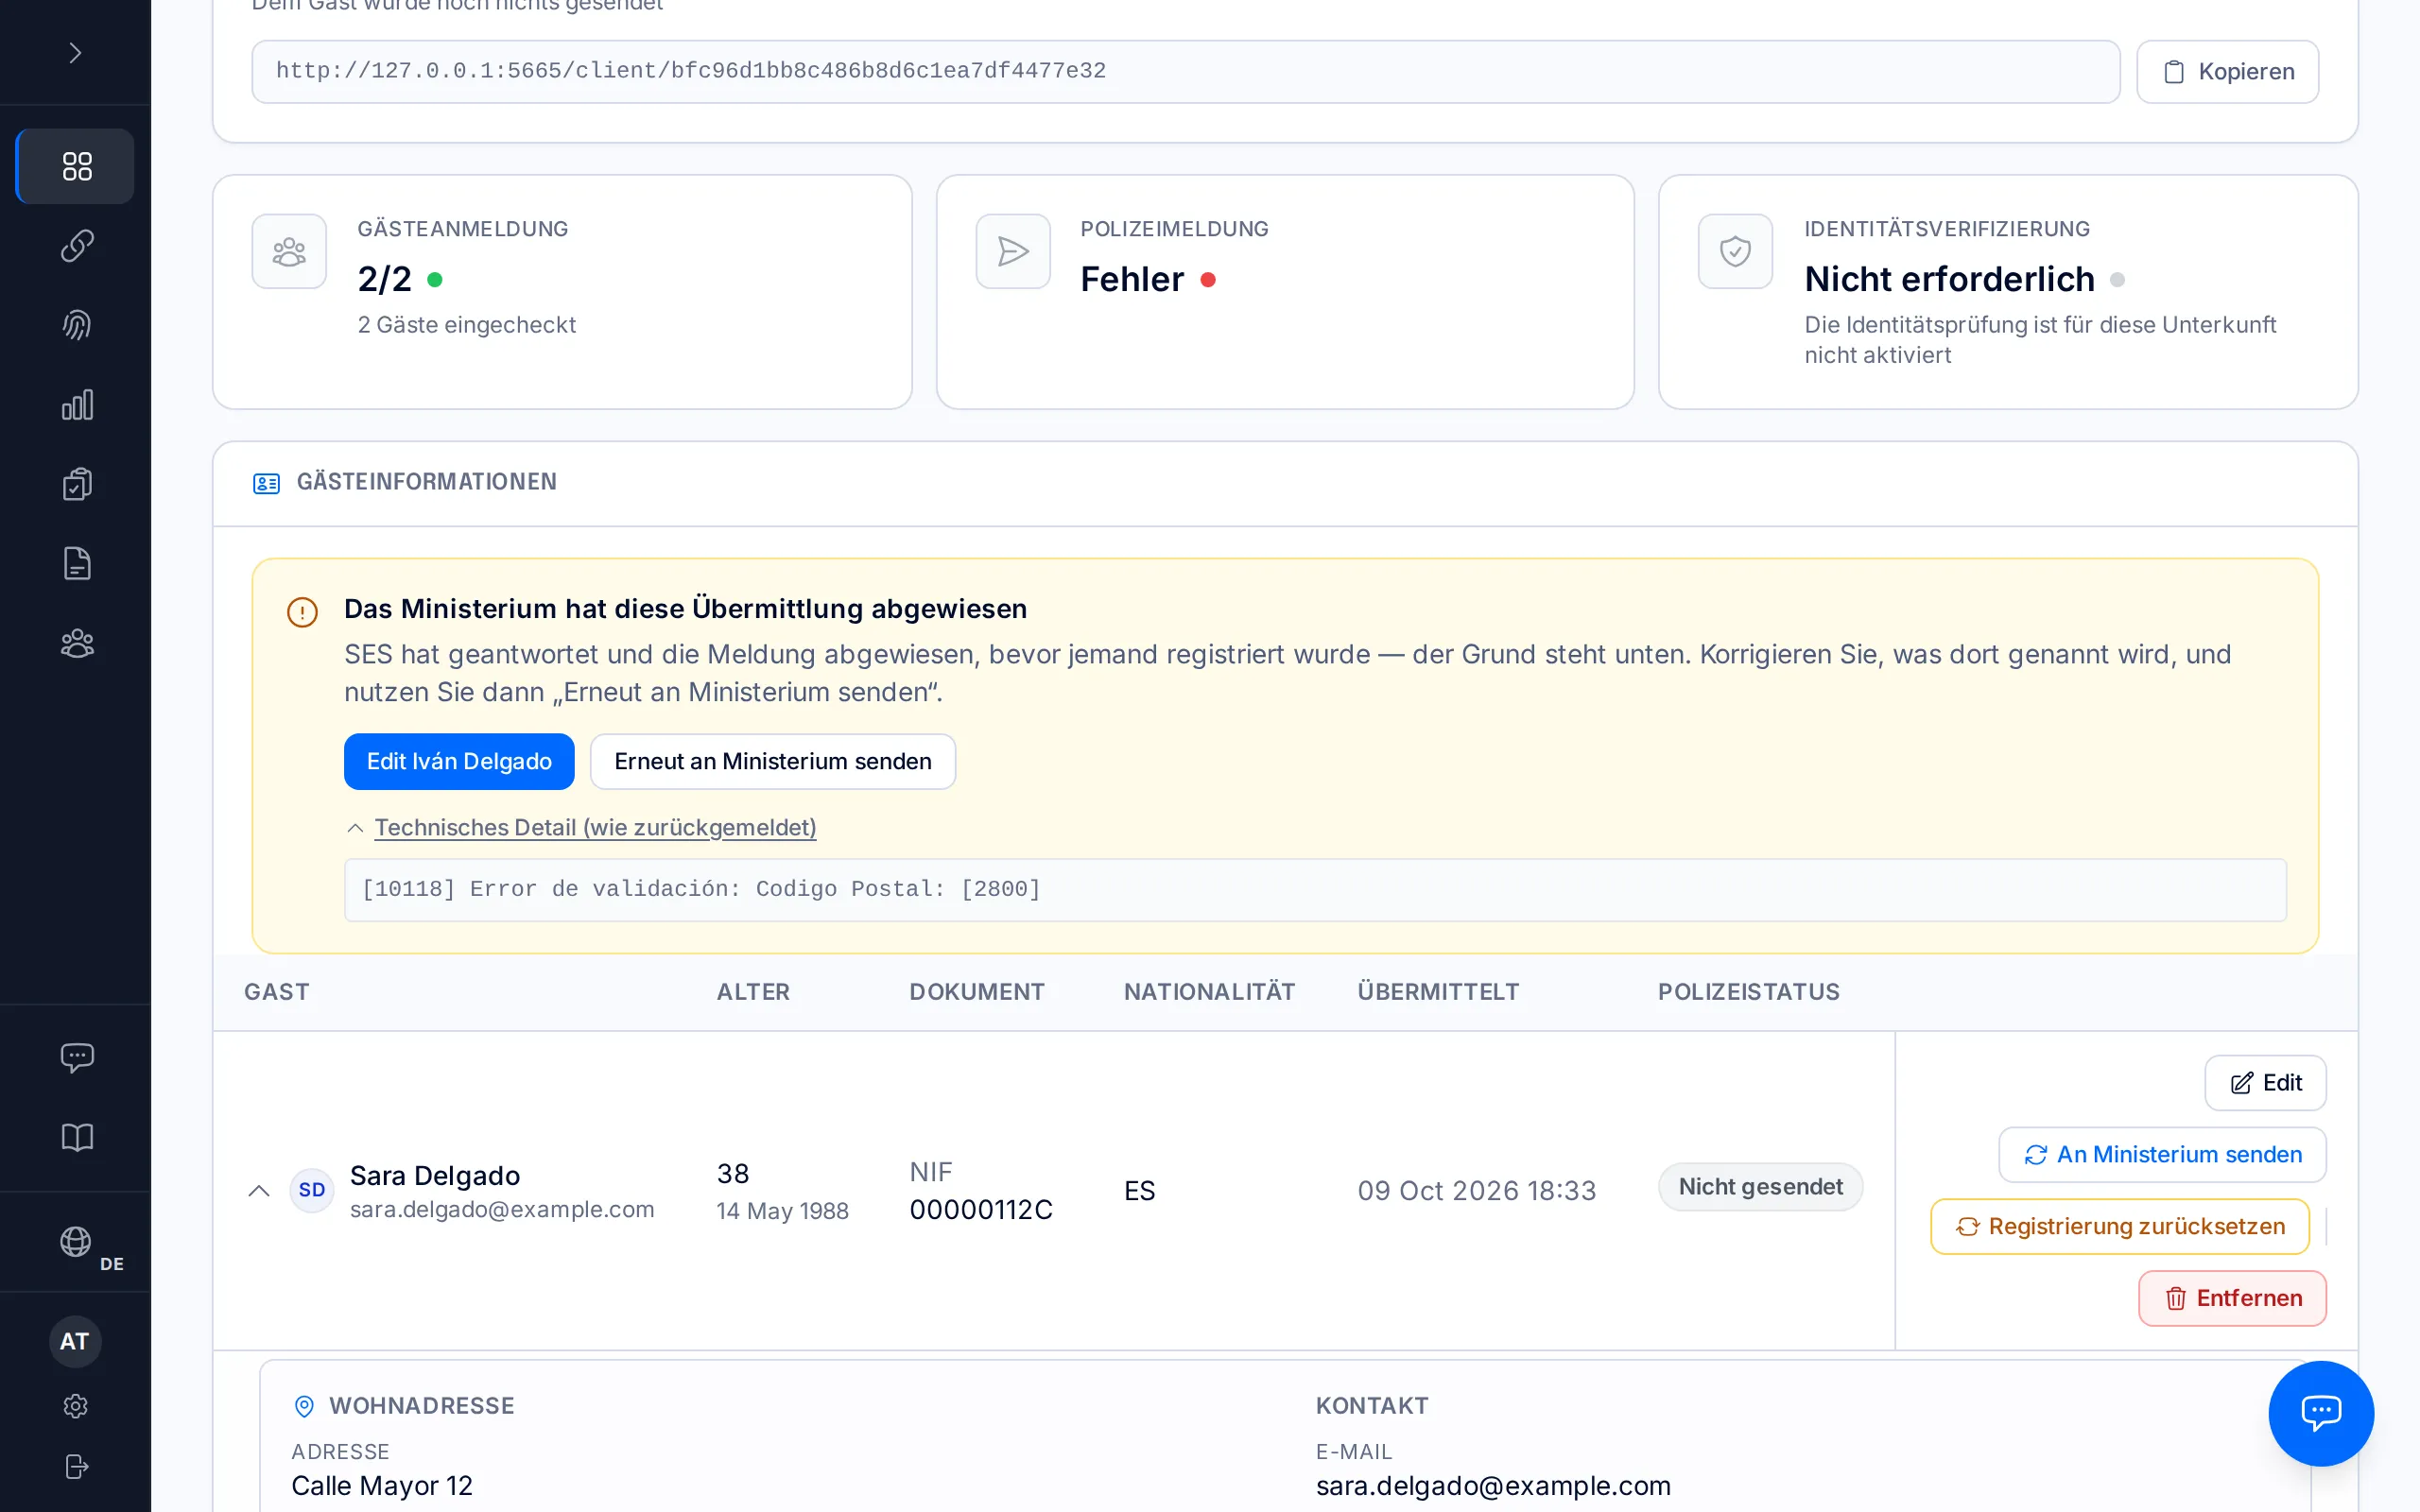Image resolution: width=2420 pixels, height=1512 pixels.
Task: Open the link chain icon in sidebar
Action: click(77, 245)
